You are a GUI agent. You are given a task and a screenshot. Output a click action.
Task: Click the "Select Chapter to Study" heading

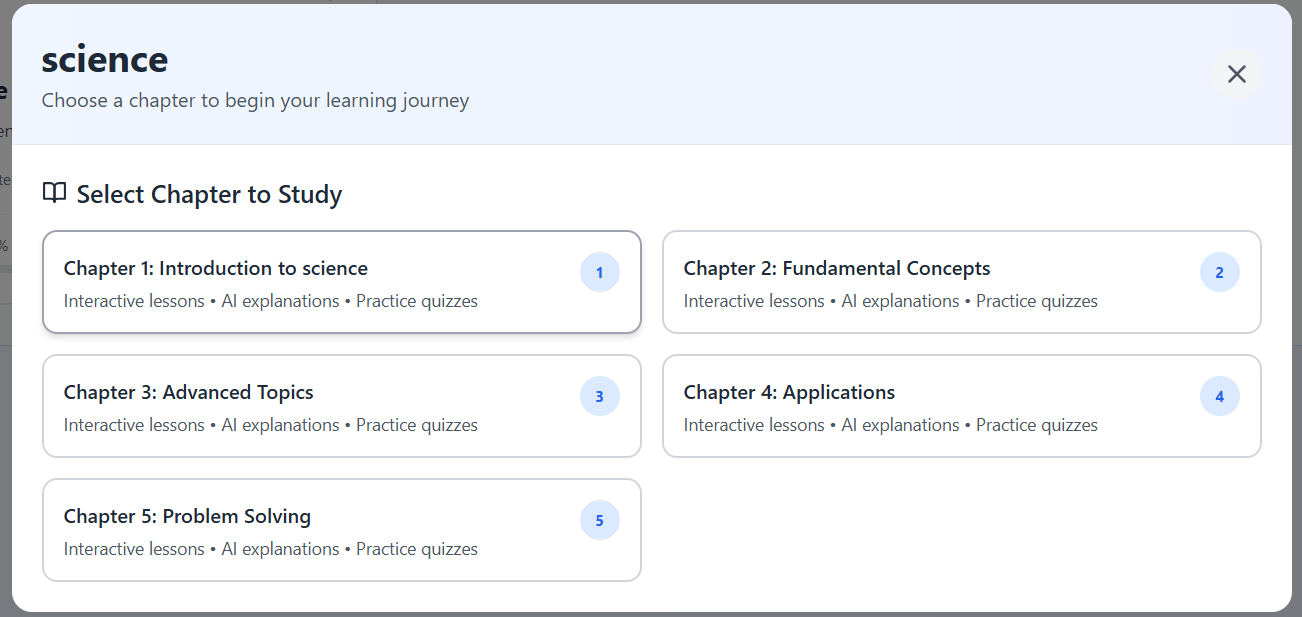[x=209, y=194]
